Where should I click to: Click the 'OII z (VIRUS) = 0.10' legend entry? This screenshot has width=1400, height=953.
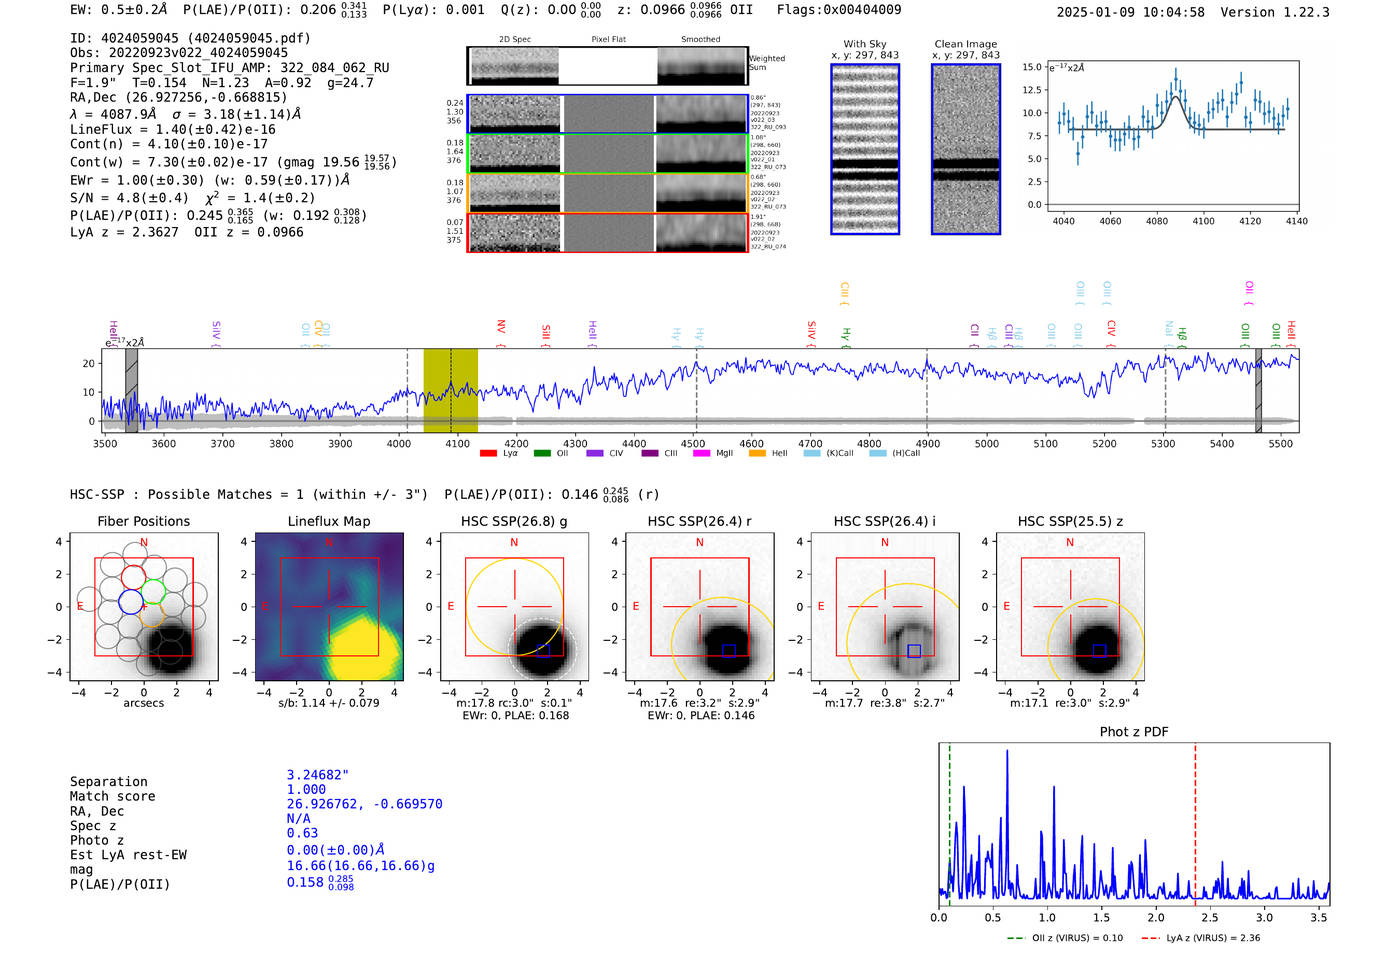coord(1065,938)
